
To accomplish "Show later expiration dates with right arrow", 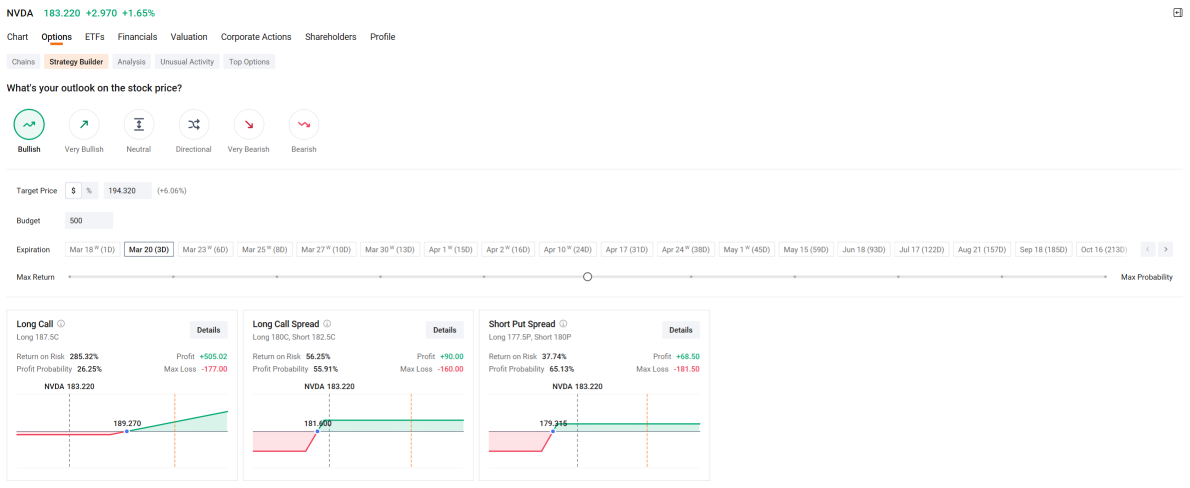I will (1166, 249).
